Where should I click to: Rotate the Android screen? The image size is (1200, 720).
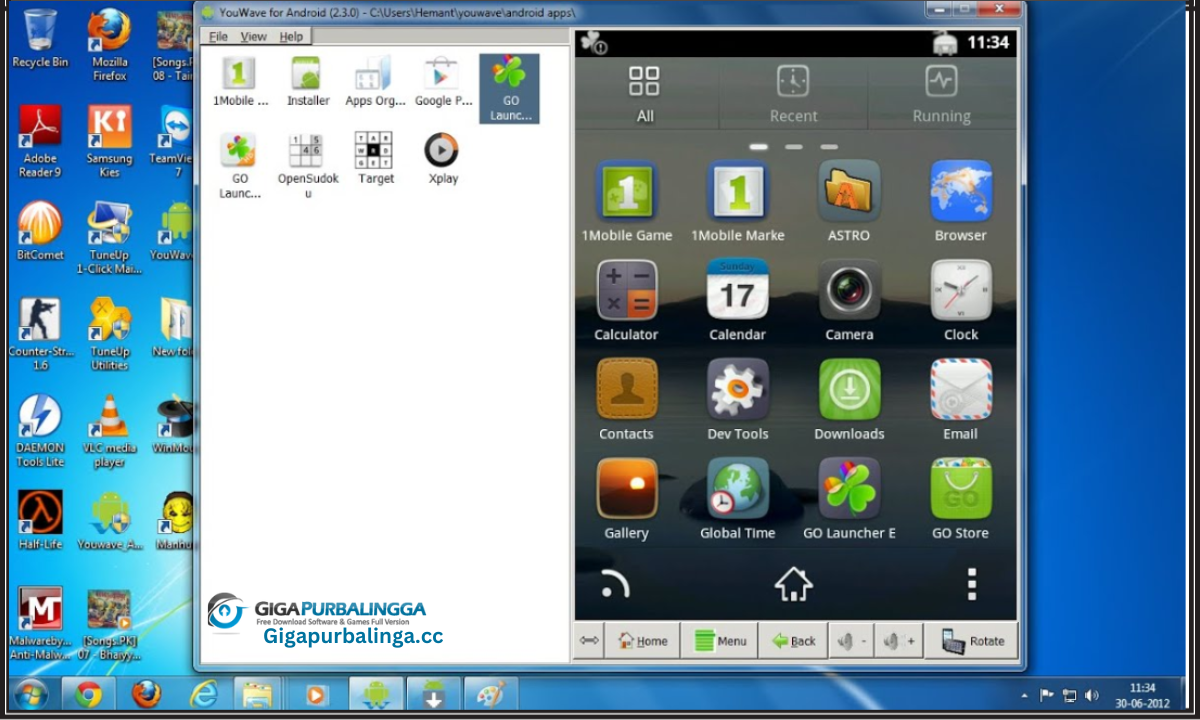tap(970, 641)
